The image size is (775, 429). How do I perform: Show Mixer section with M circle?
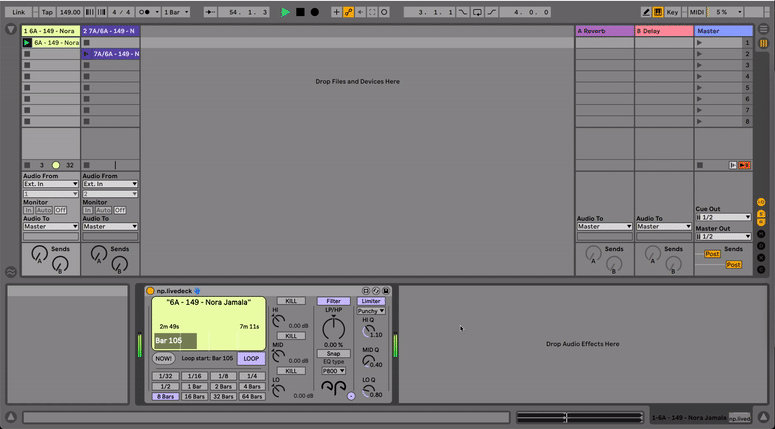[x=761, y=234]
